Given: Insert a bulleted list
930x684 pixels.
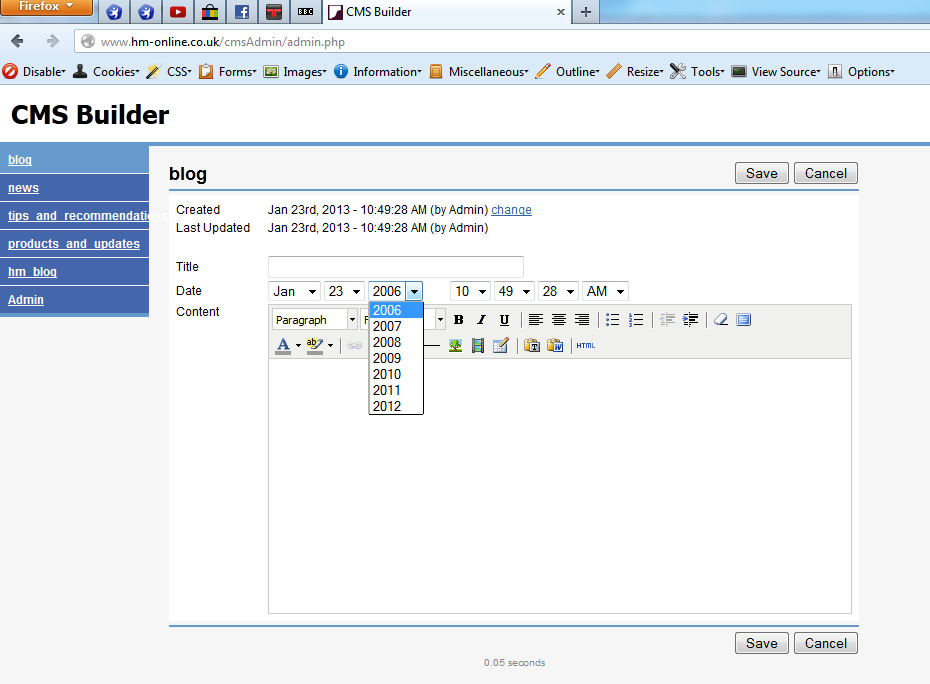Looking at the screenshot, I should pos(613,320).
